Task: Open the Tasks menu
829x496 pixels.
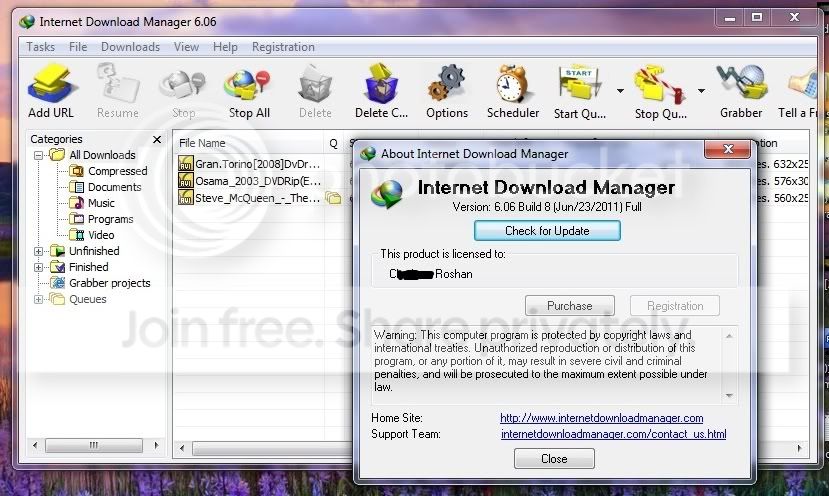Action: click(41, 47)
